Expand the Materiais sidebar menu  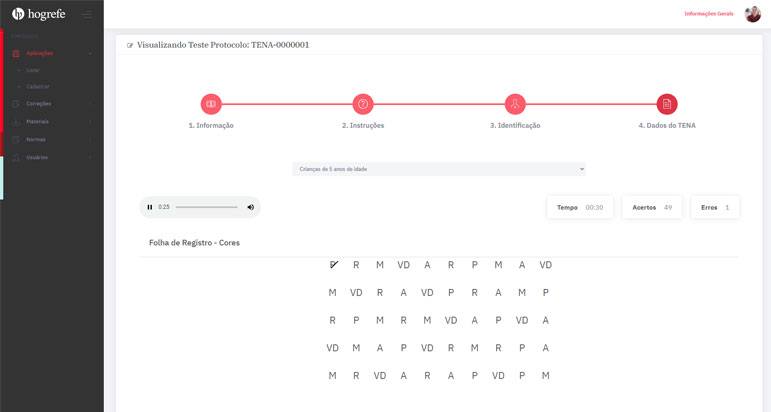click(x=50, y=121)
